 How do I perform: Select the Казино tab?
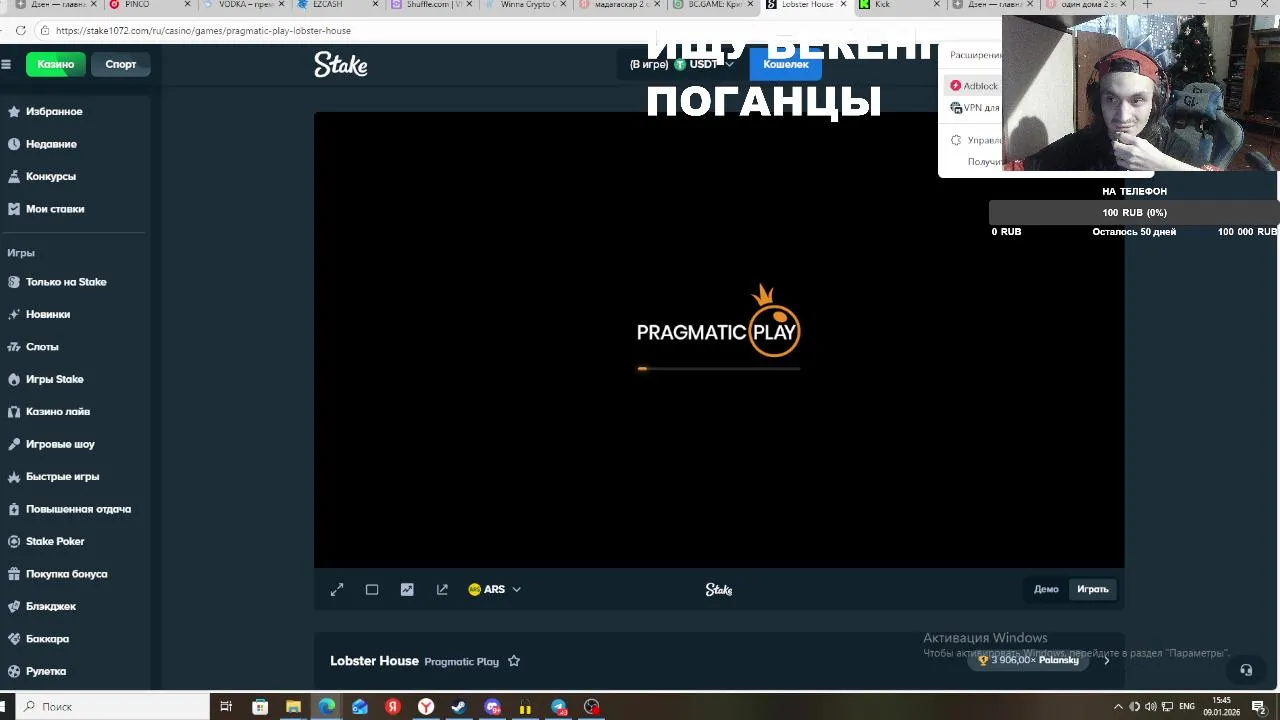tap(56, 64)
